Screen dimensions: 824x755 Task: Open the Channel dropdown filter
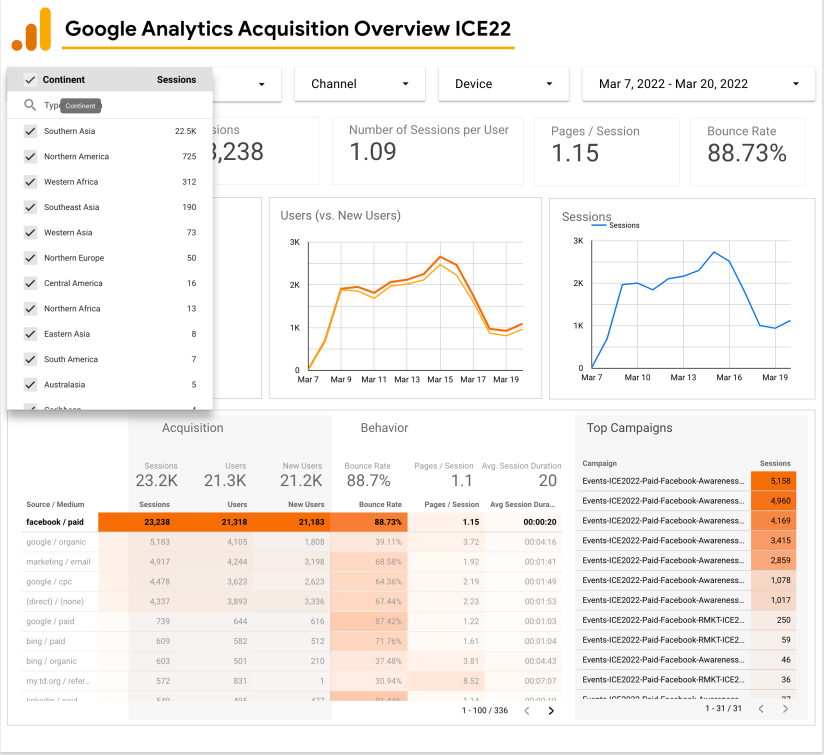point(359,84)
